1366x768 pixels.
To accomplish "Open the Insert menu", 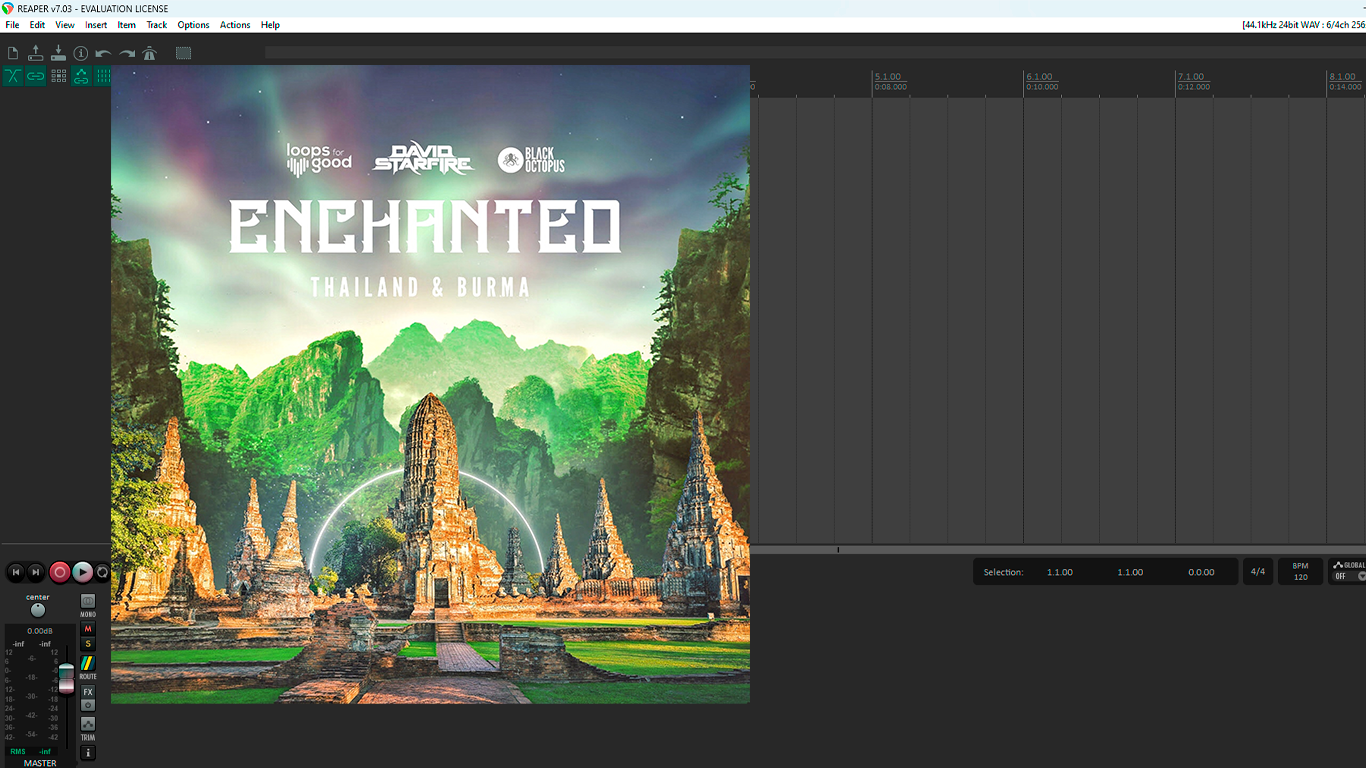I will (96, 25).
